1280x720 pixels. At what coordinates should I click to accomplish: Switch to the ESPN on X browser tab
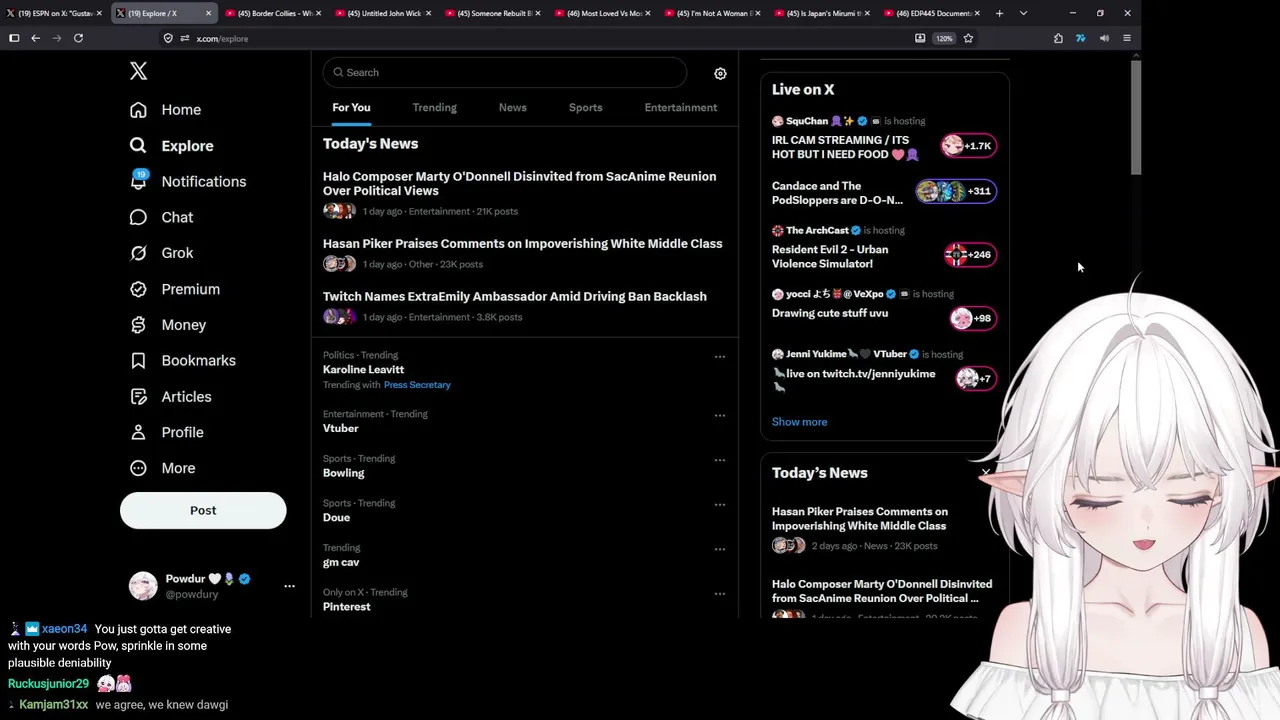tap(54, 13)
